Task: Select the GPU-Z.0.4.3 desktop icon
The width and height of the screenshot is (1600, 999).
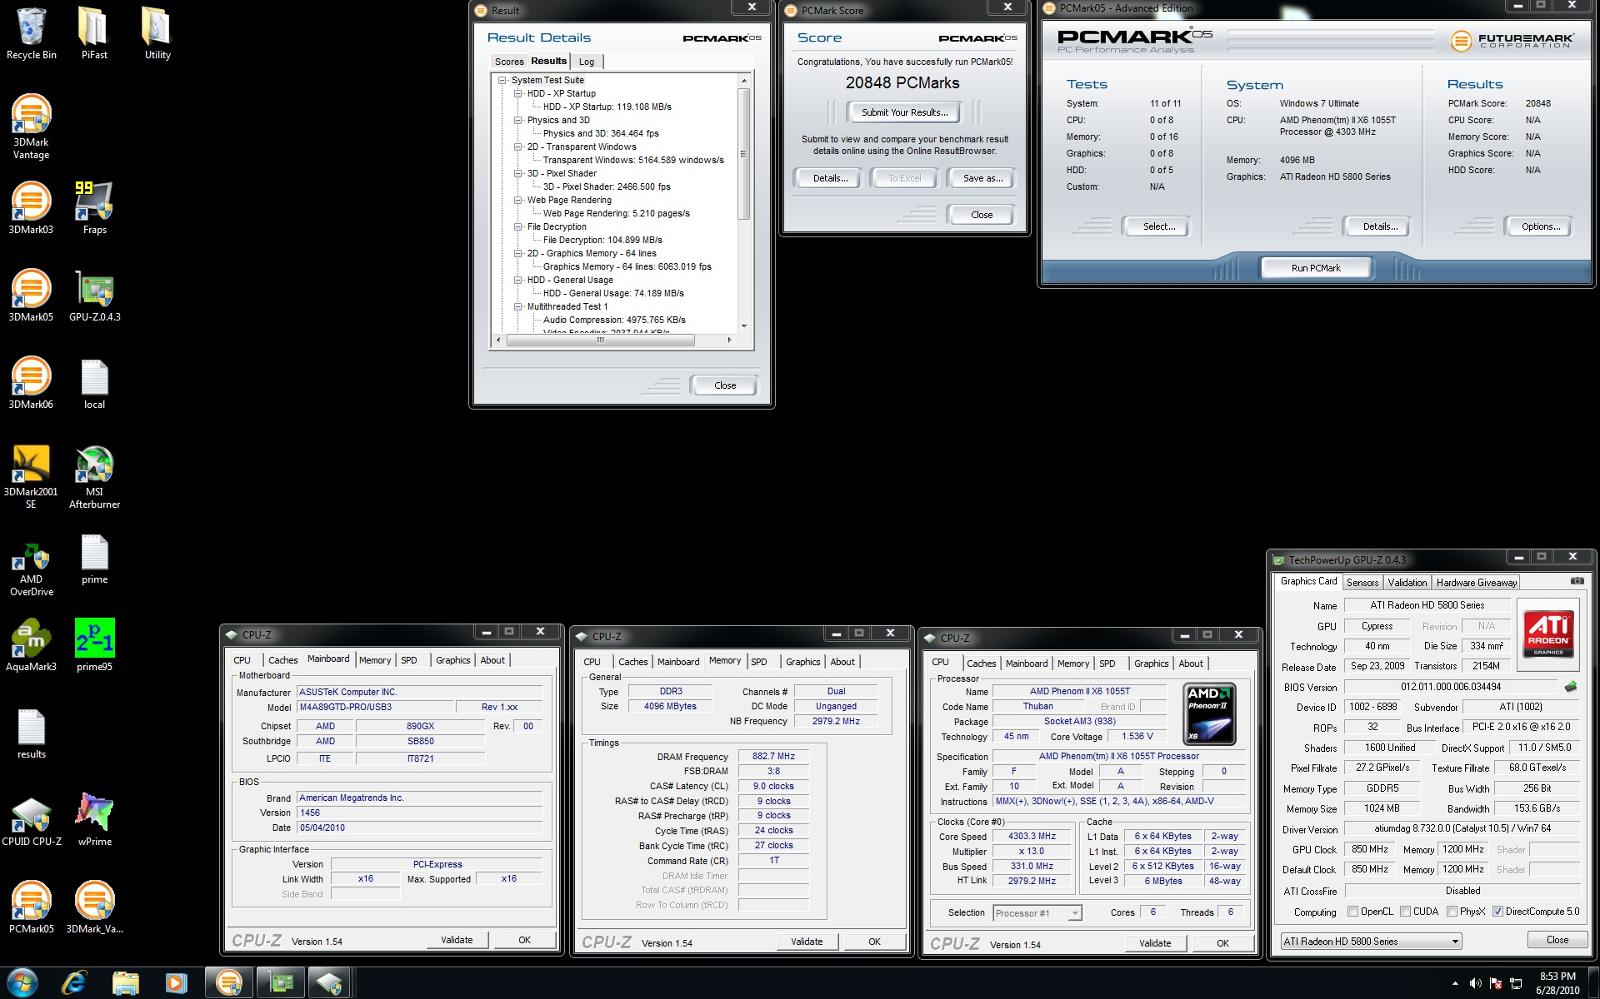Action: tap(94, 295)
